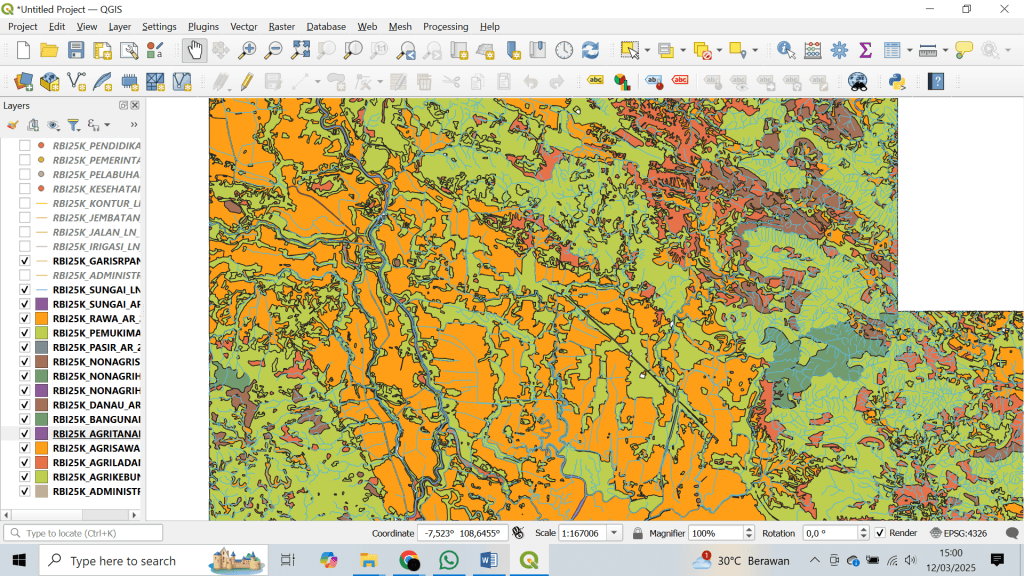The height and width of the screenshot is (576, 1024).
Task: Open the Plugins menu
Action: pos(203,26)
